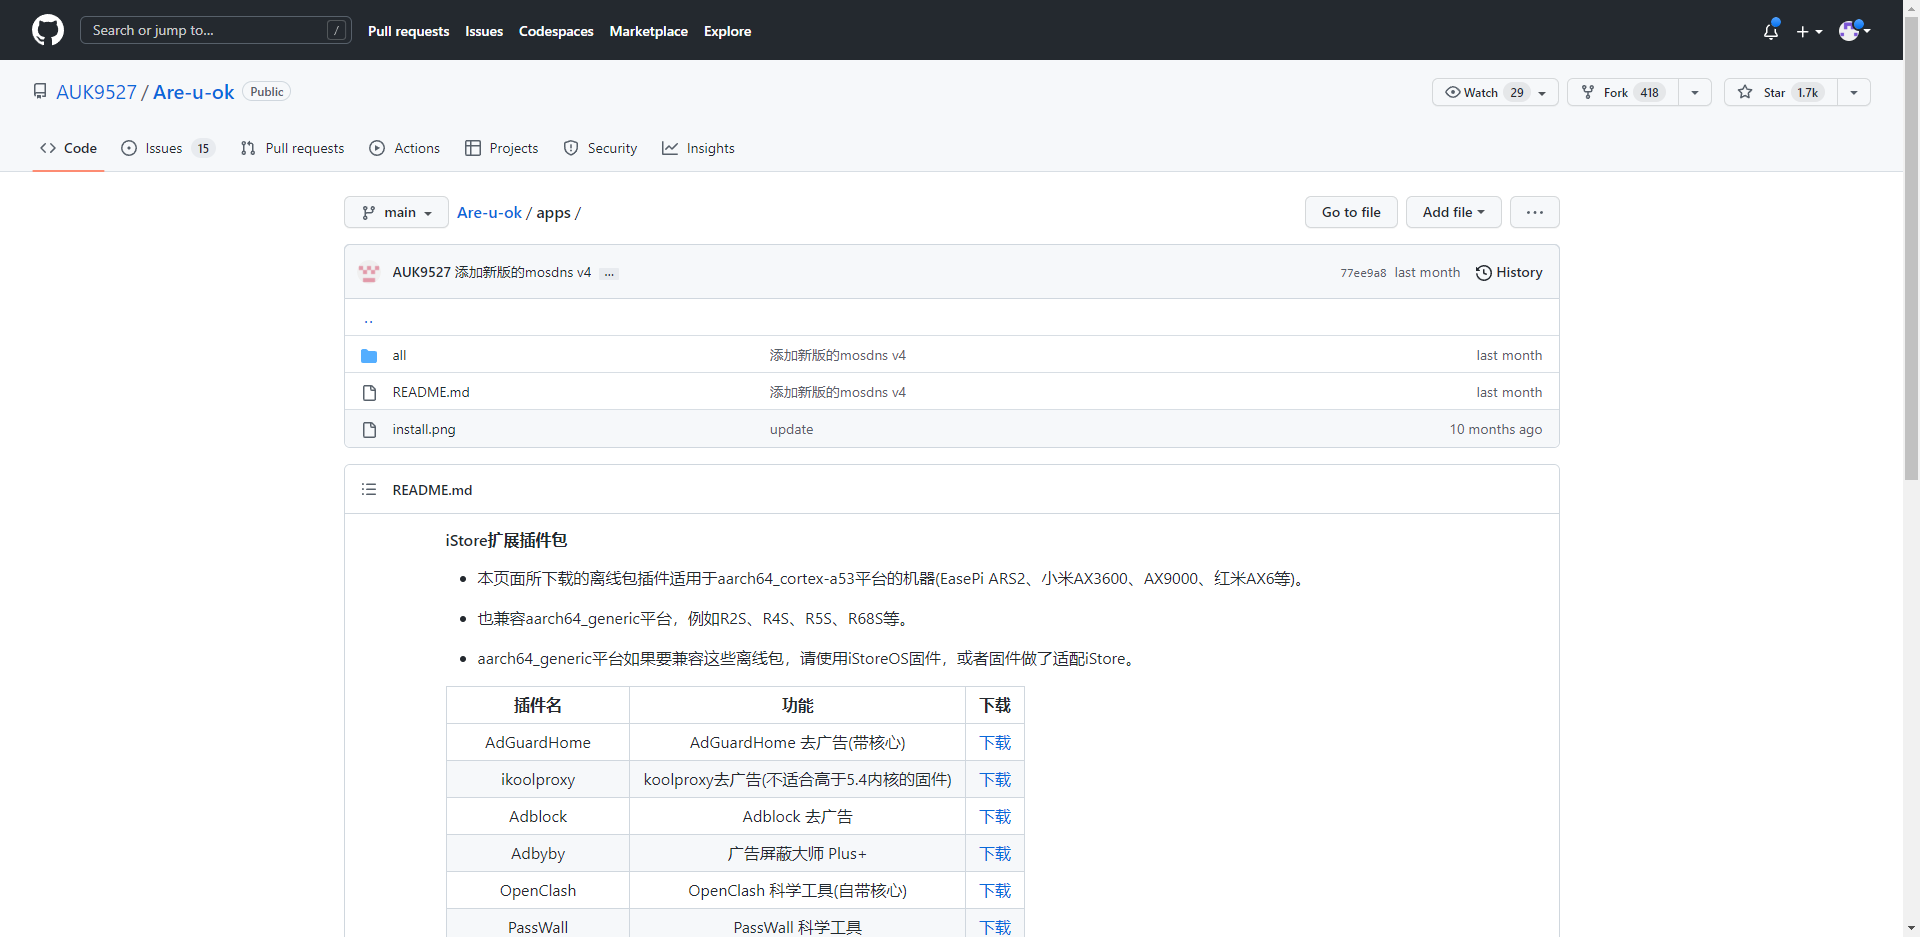1920x937 pixels.
Task: Click the slash shortcut key icon
Action: (337, 30)
